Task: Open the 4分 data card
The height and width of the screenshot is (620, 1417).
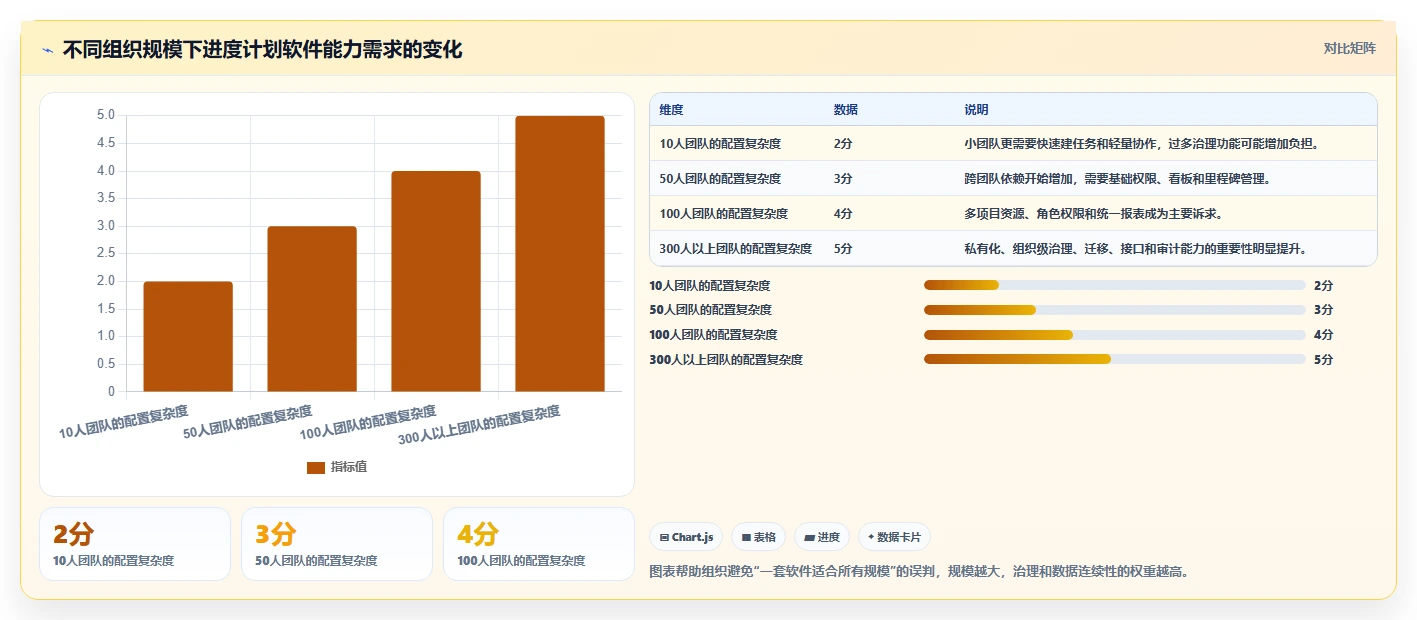Action: [539, 544]
